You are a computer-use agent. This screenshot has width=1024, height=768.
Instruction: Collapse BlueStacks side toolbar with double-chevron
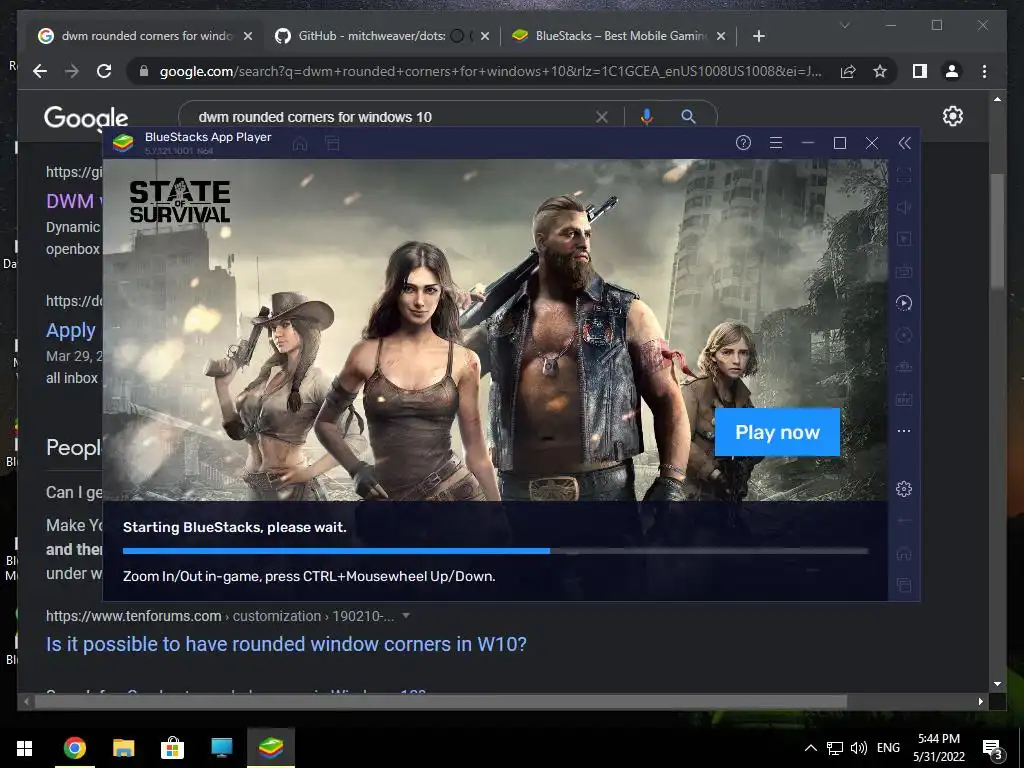point(904,143)
